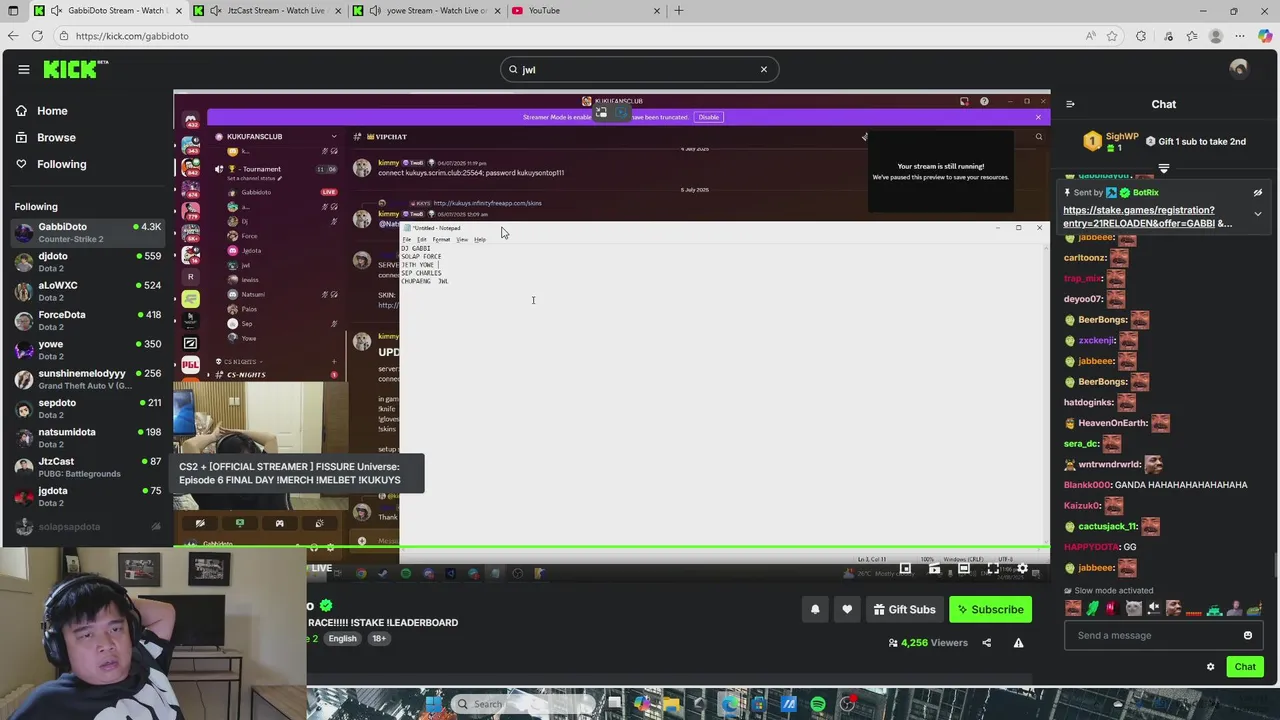
Task: Open File Explorer from the taskbar
Action: tap(671, 704)
